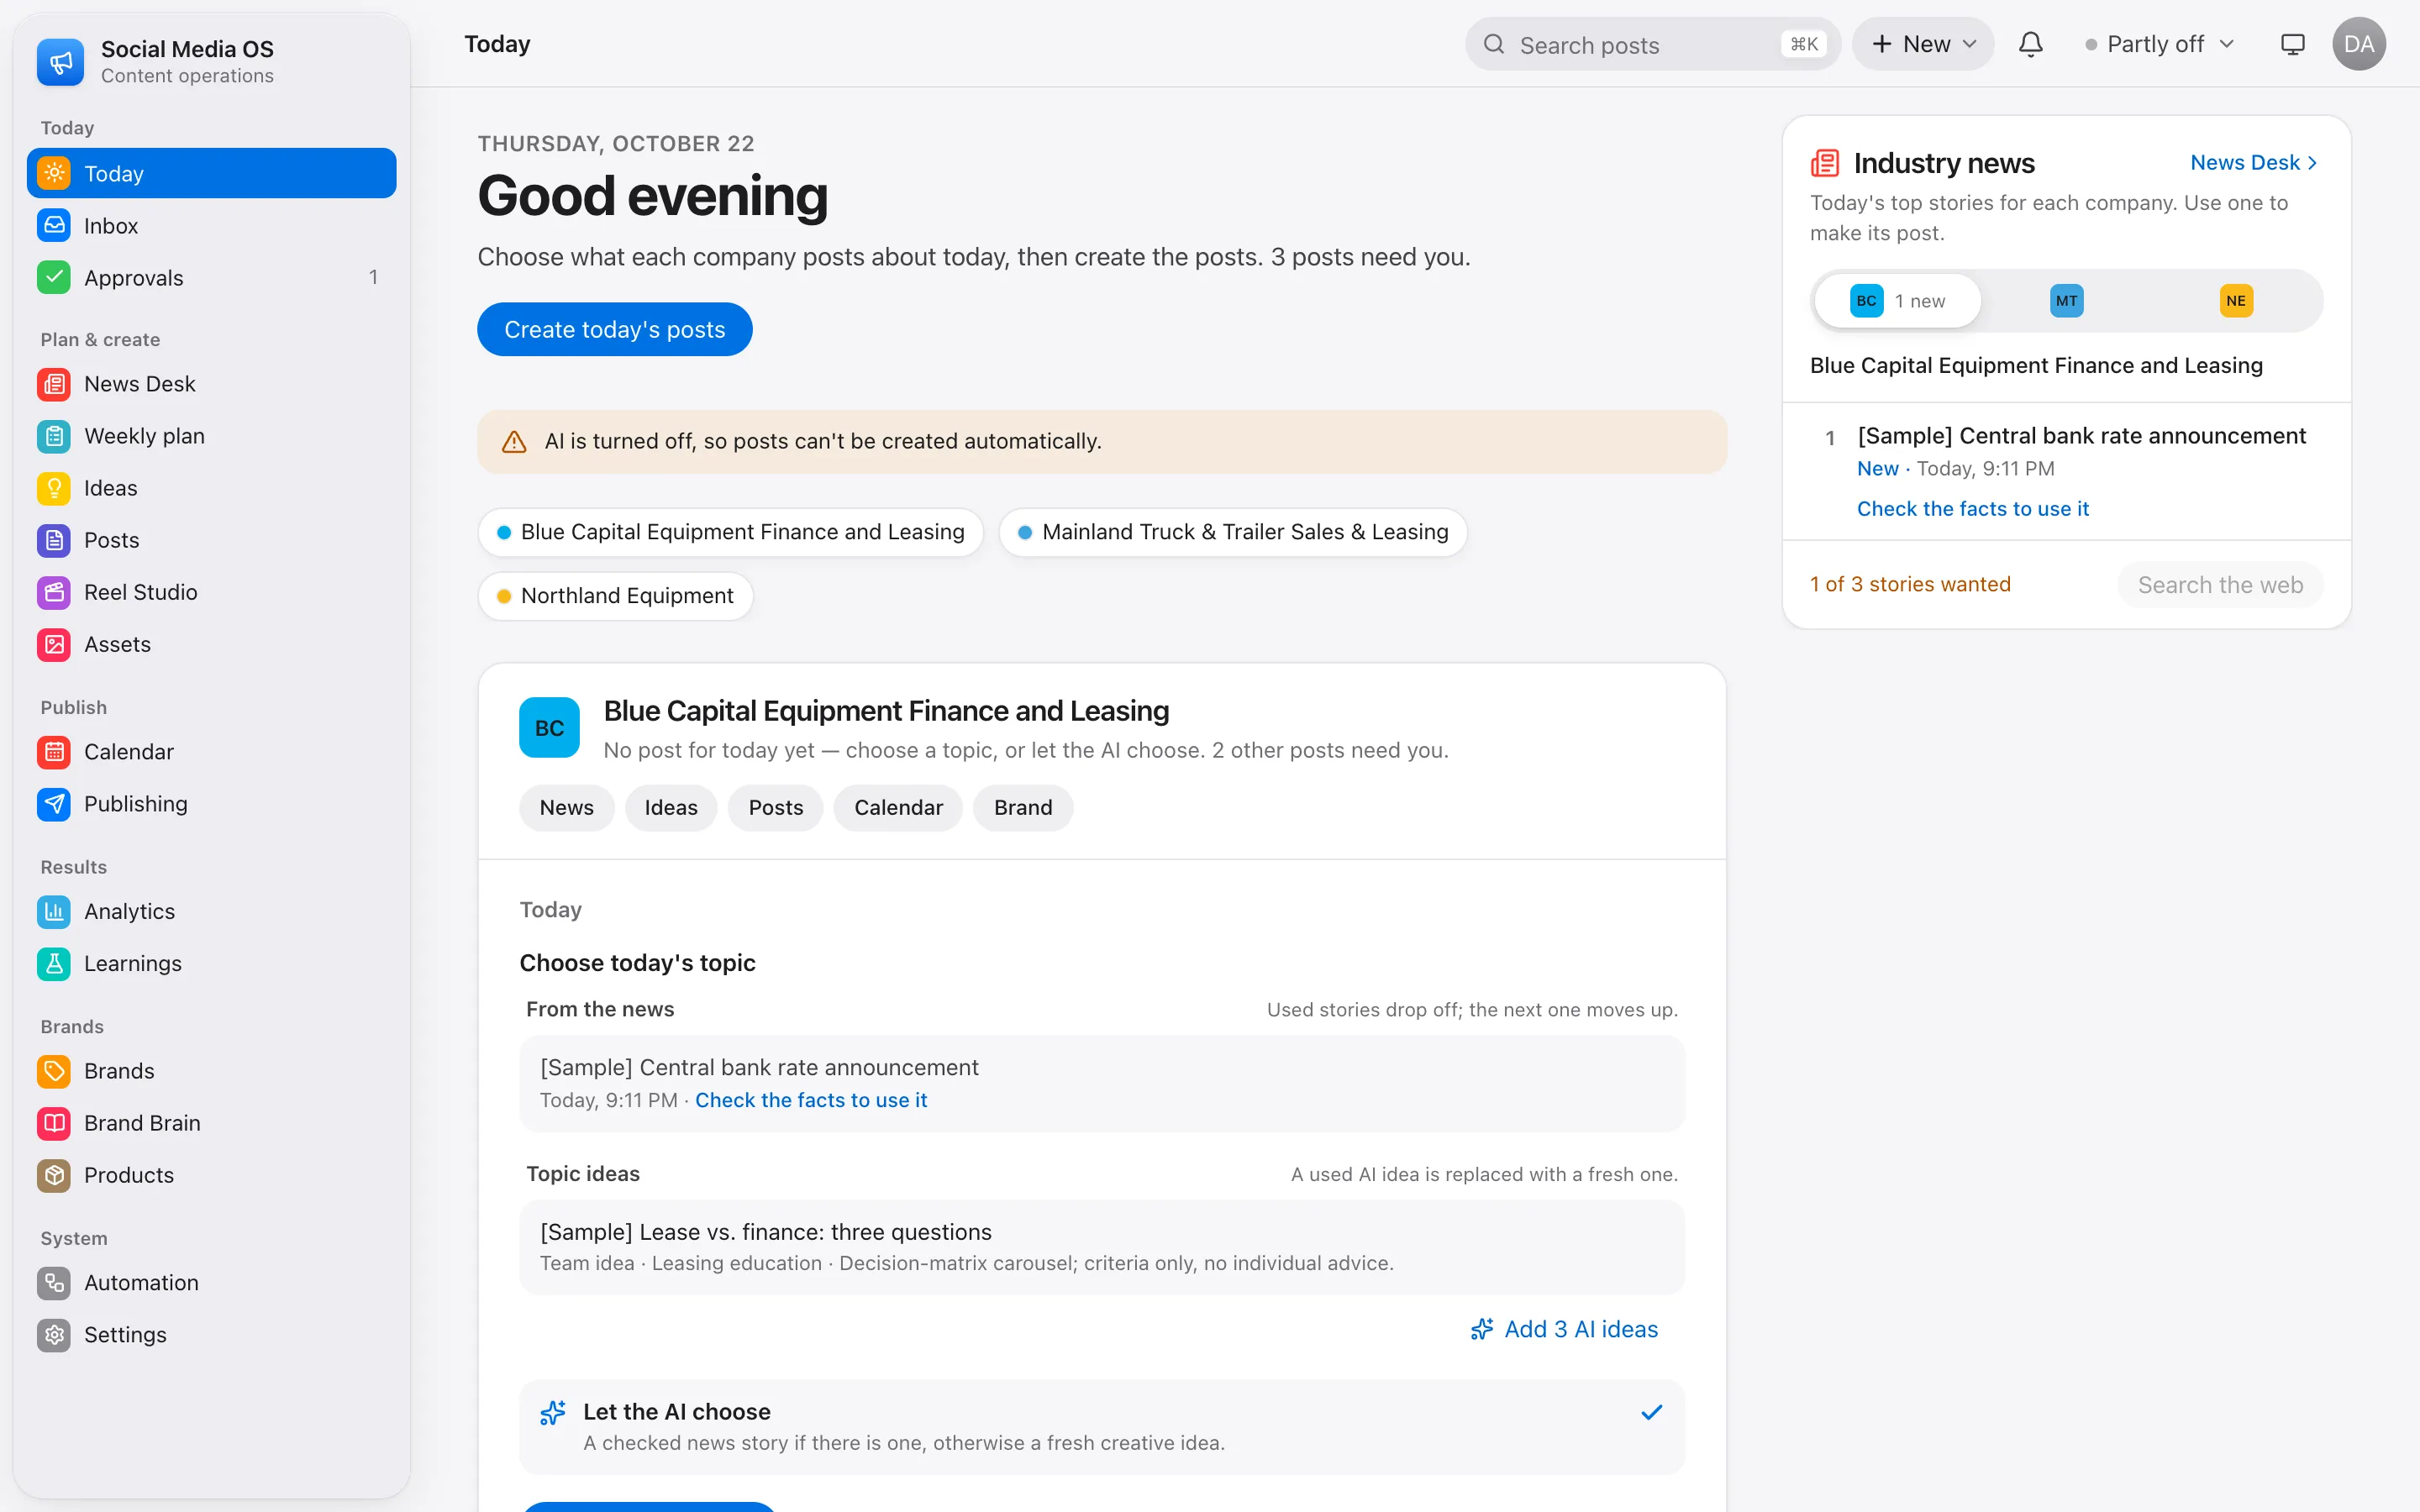Image resolution: width=2420 pixels, height=1512 pixels.
Task: Open the Calendar tab in brand card
Action: coord(898,808)
